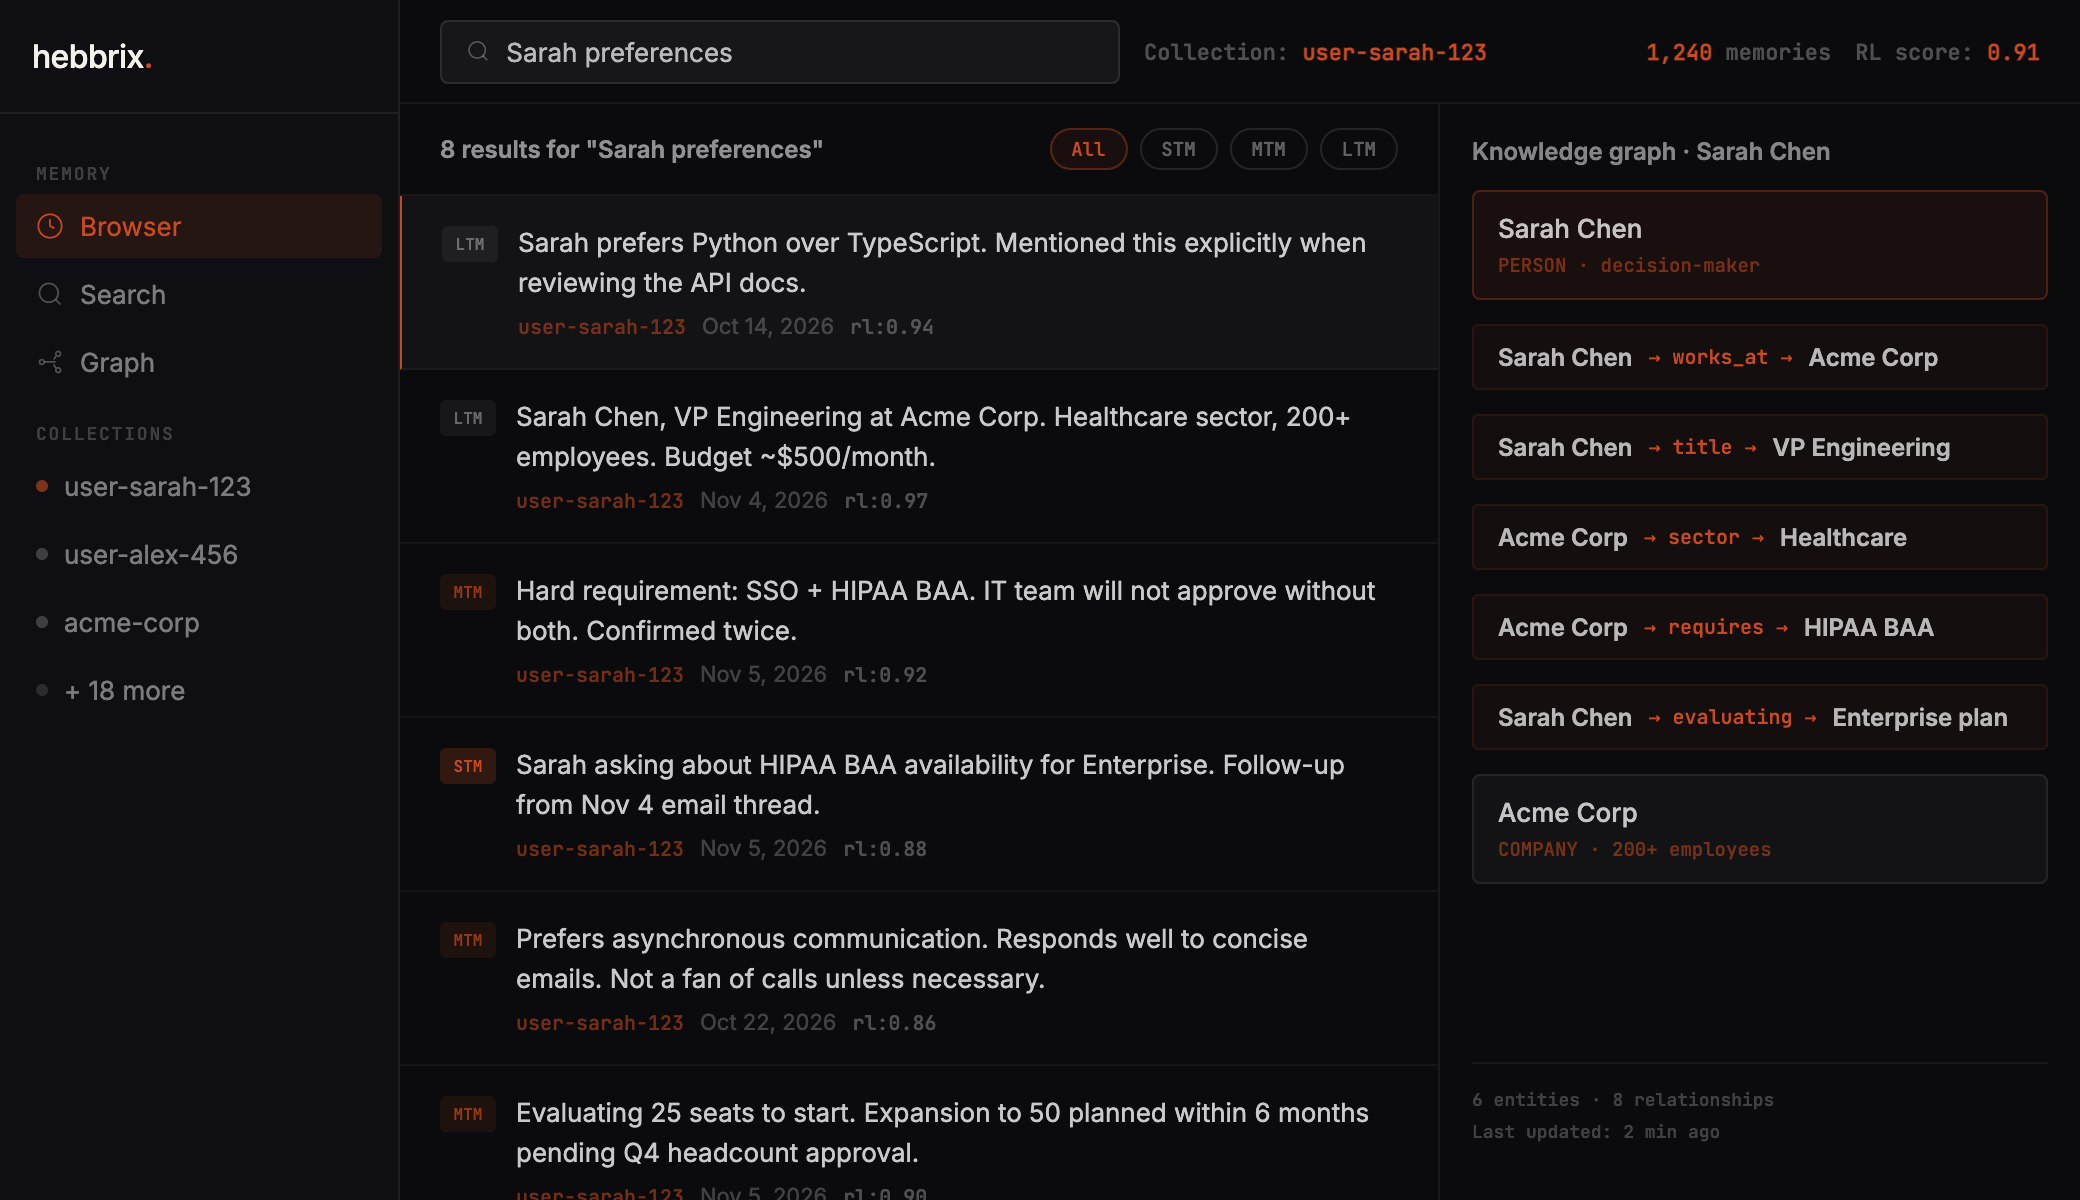This screenshot has height=1200, width=2080.
Task: Filter results by MTM
Action: pyautogui.click(x=1268, y=149)
